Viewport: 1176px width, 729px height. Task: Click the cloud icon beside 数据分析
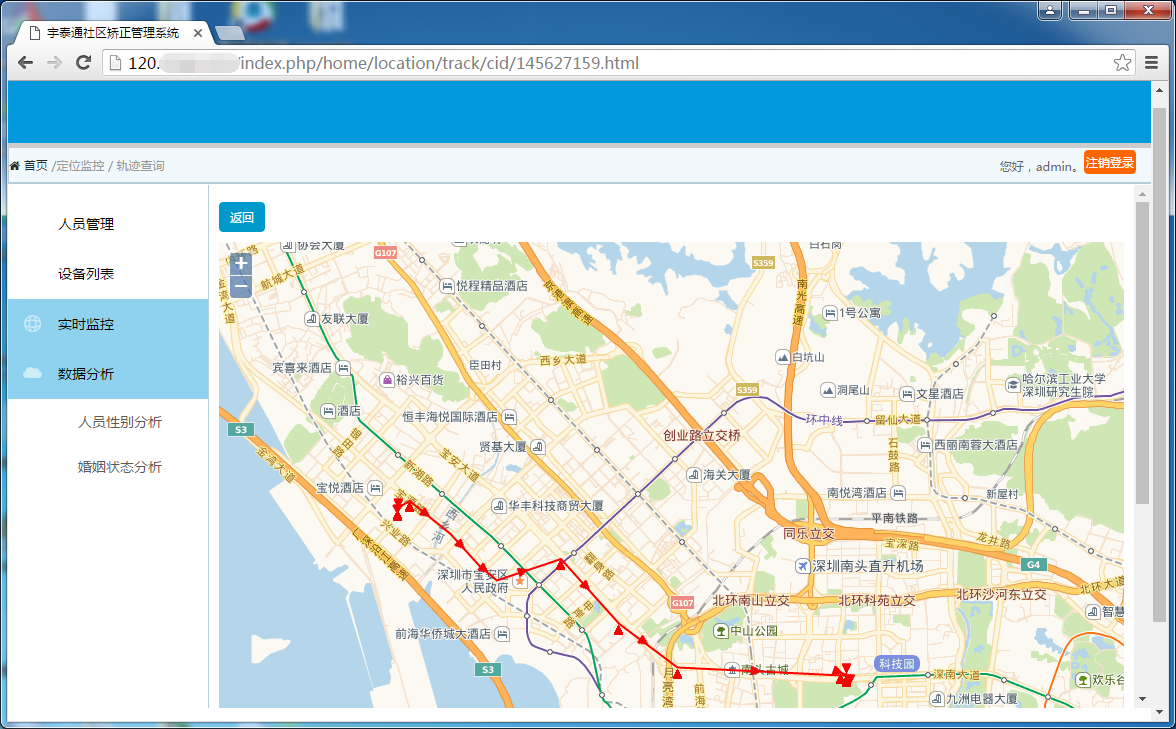(33, 374)
